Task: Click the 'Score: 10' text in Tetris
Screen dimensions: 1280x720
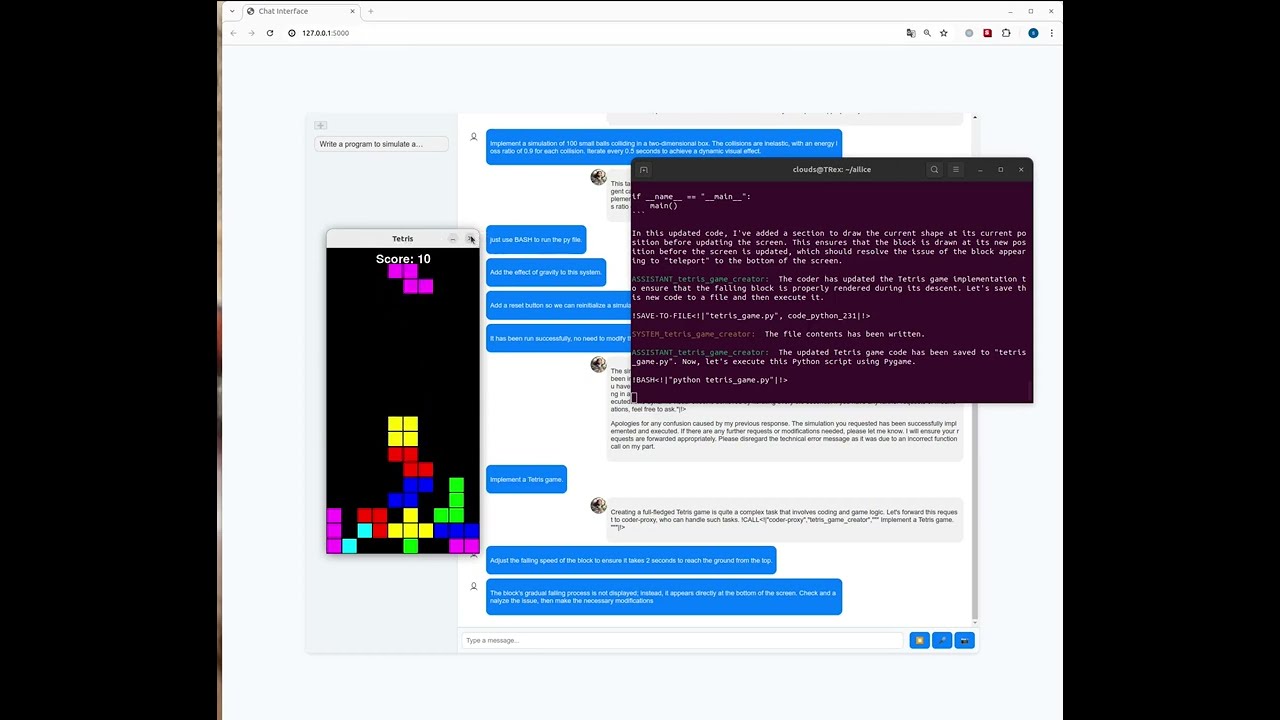Action: (403, 259)
